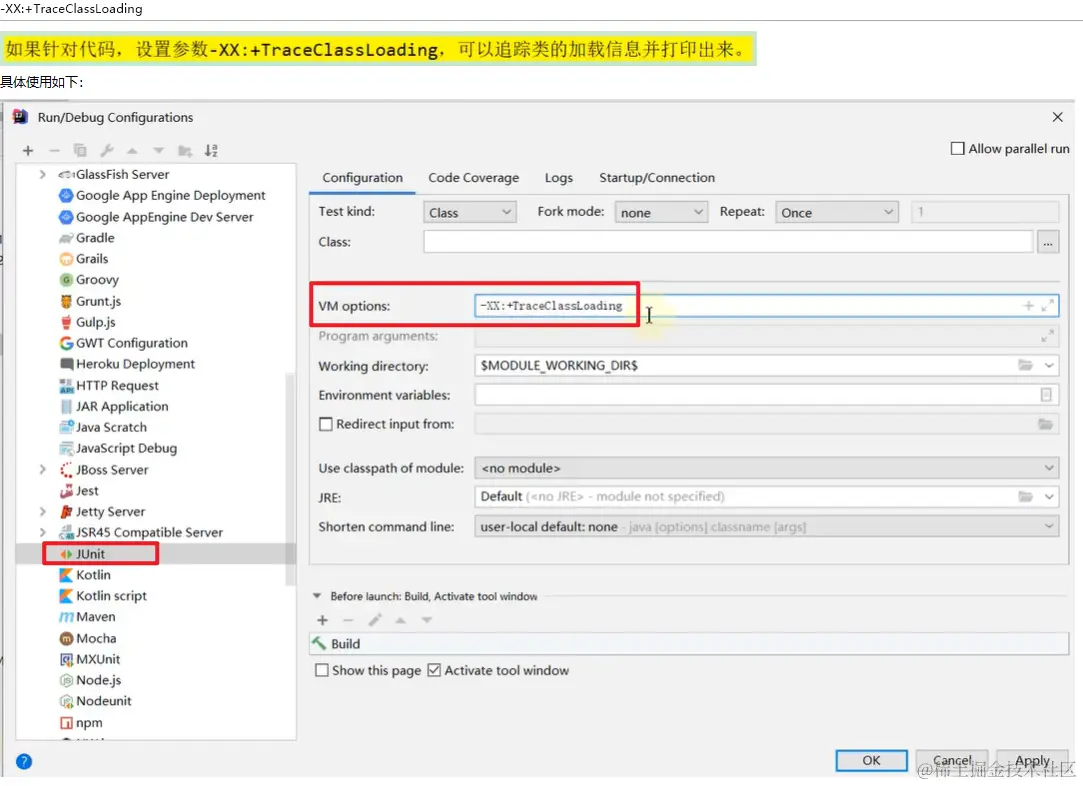Select JavaScript Debug item
The width and height of the screenshot is (1083, 786).
coord(126,448)
